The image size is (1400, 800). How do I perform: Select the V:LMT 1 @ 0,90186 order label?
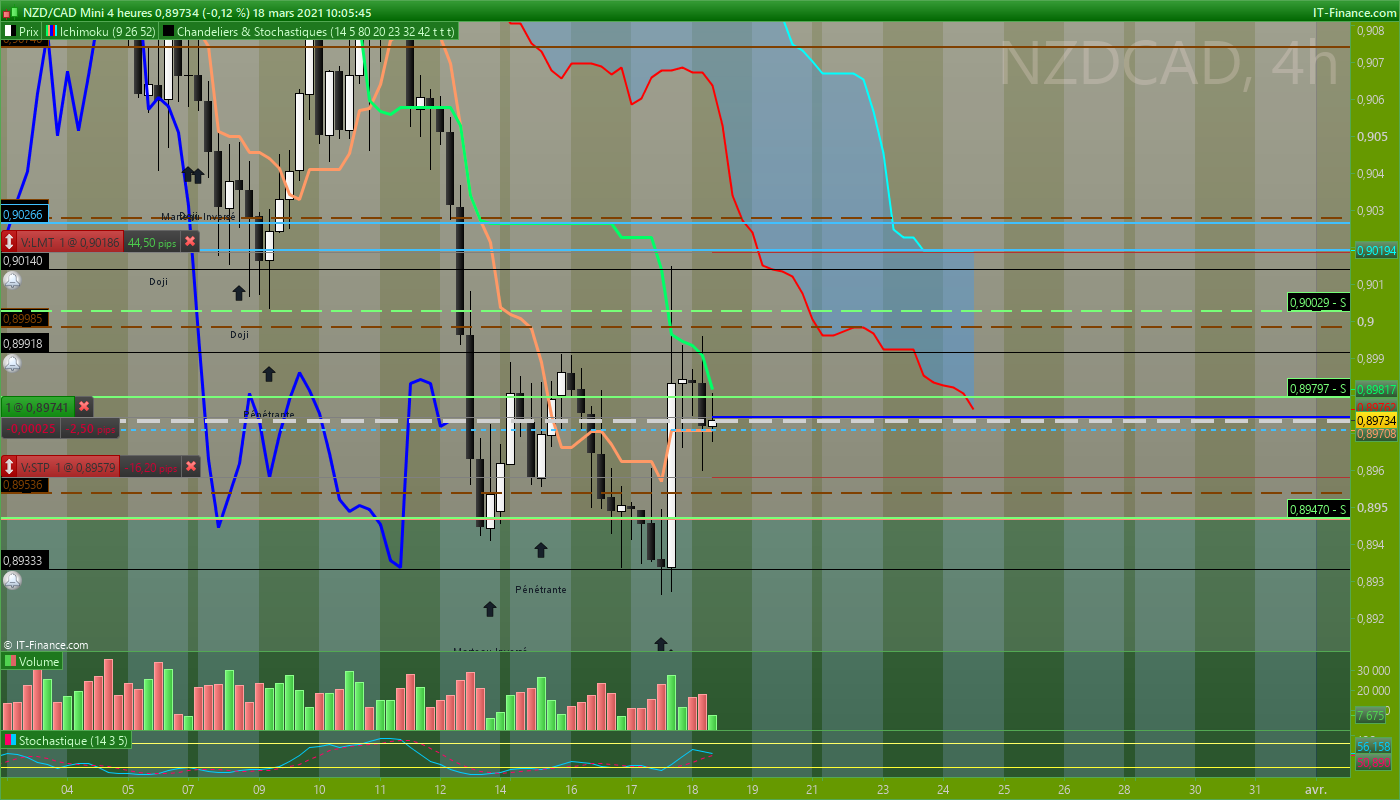(x=70, y=242)
